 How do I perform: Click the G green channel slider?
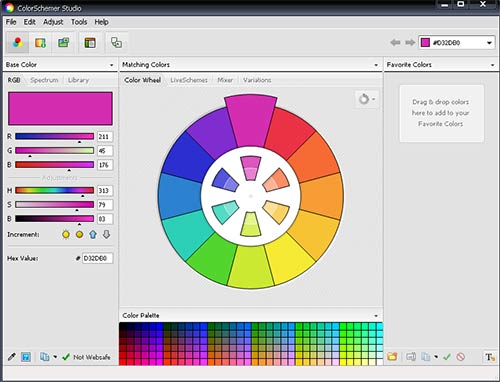[54, 151]
